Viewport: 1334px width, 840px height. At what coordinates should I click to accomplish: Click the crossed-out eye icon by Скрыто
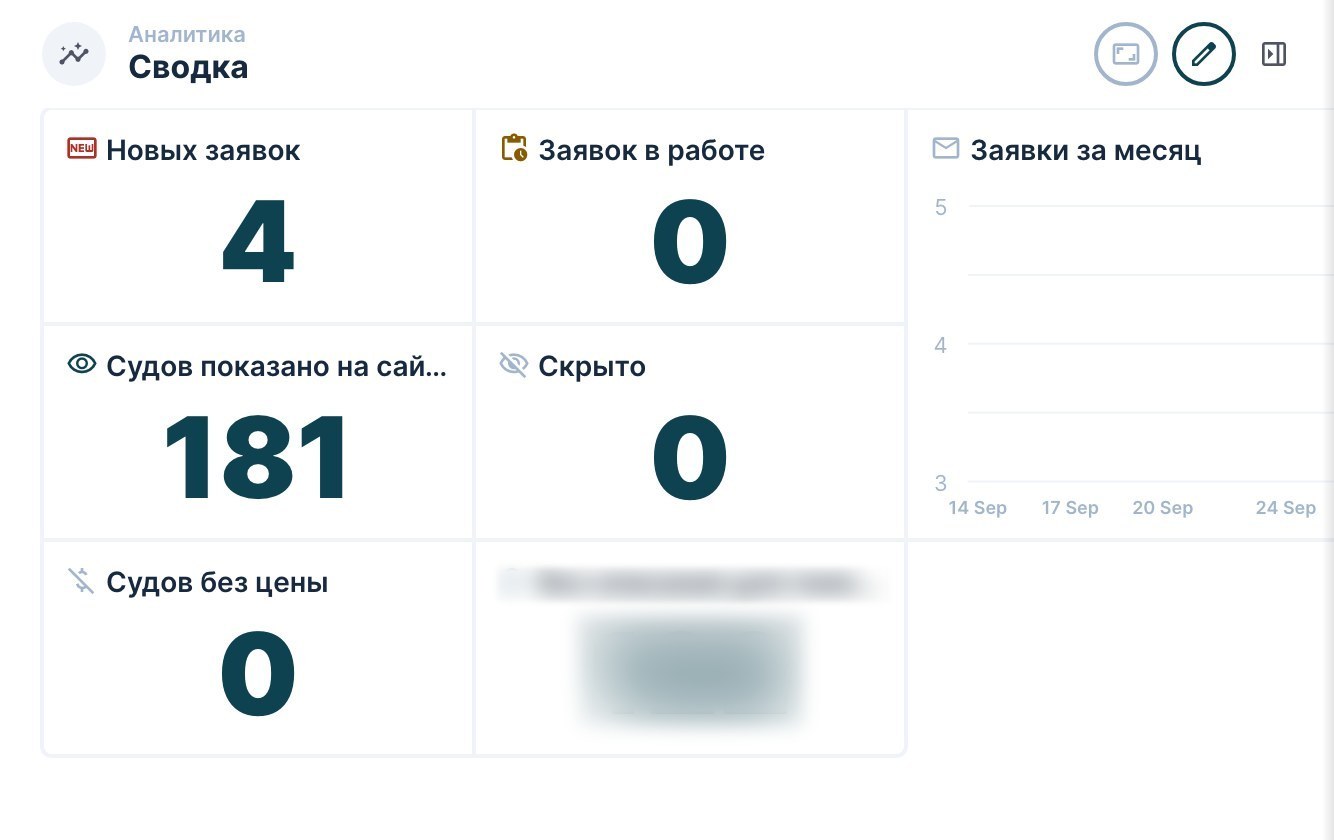[513, 365]
